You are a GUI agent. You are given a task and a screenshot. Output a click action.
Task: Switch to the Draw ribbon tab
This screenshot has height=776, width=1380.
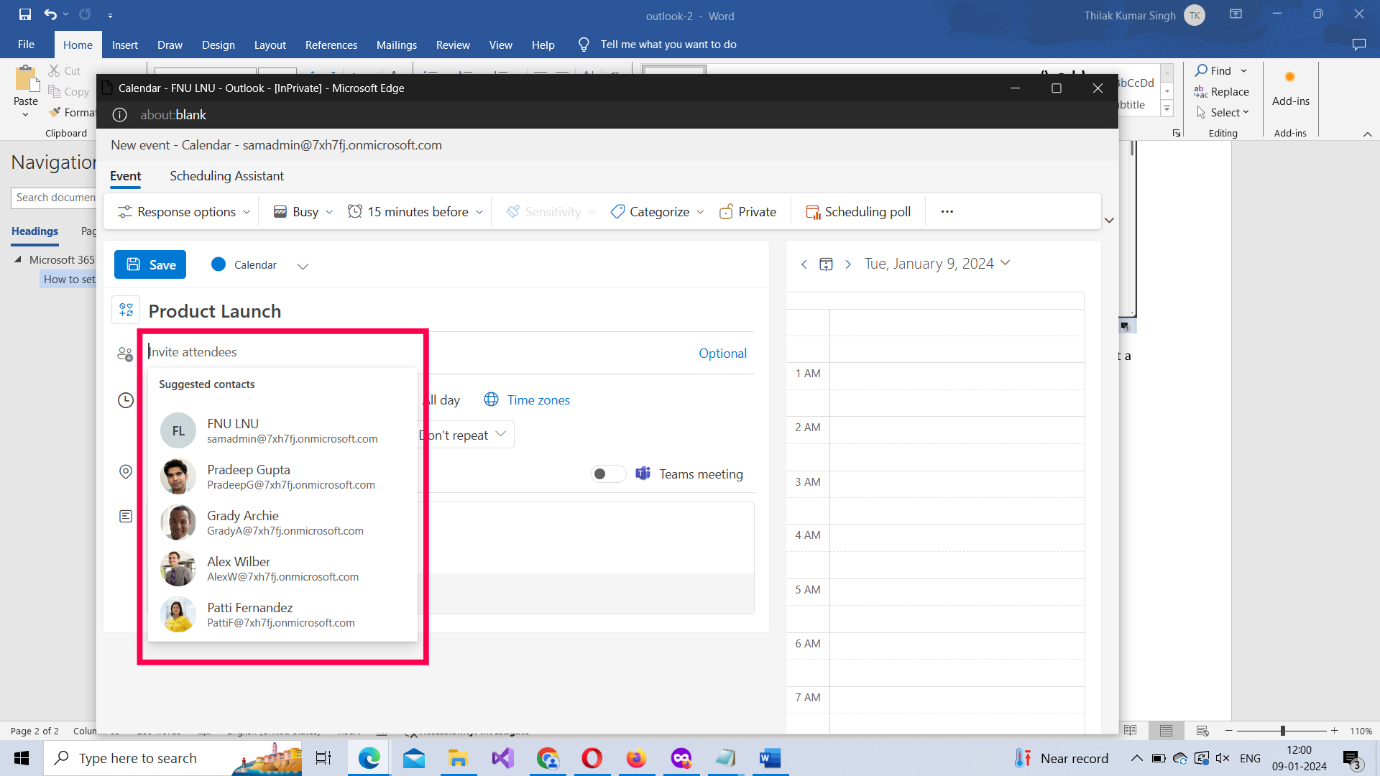coord(170,45)
